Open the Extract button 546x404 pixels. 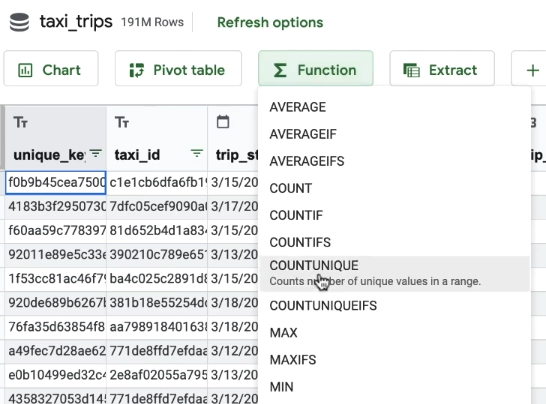pos(442,69)
